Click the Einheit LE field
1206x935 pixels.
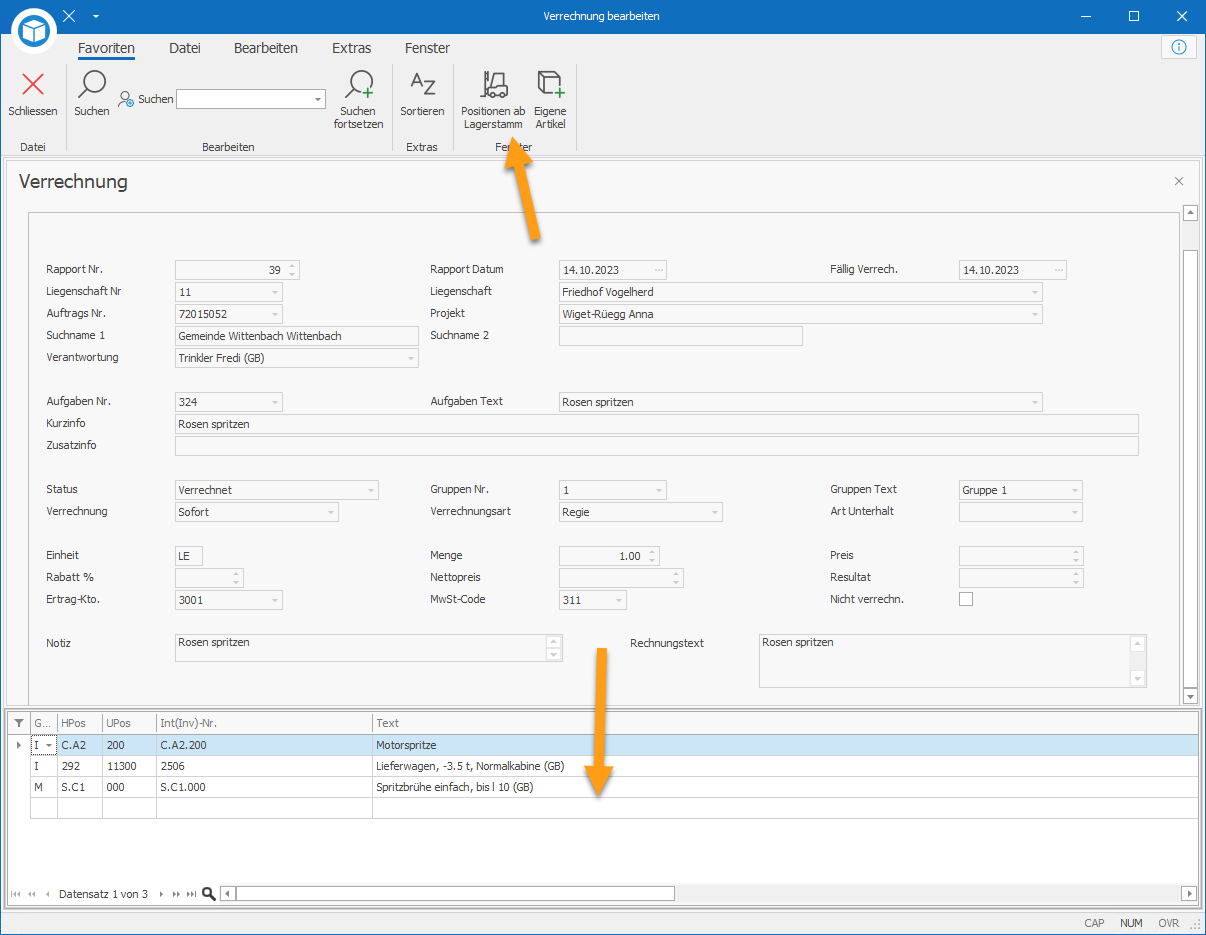[189, 556]
